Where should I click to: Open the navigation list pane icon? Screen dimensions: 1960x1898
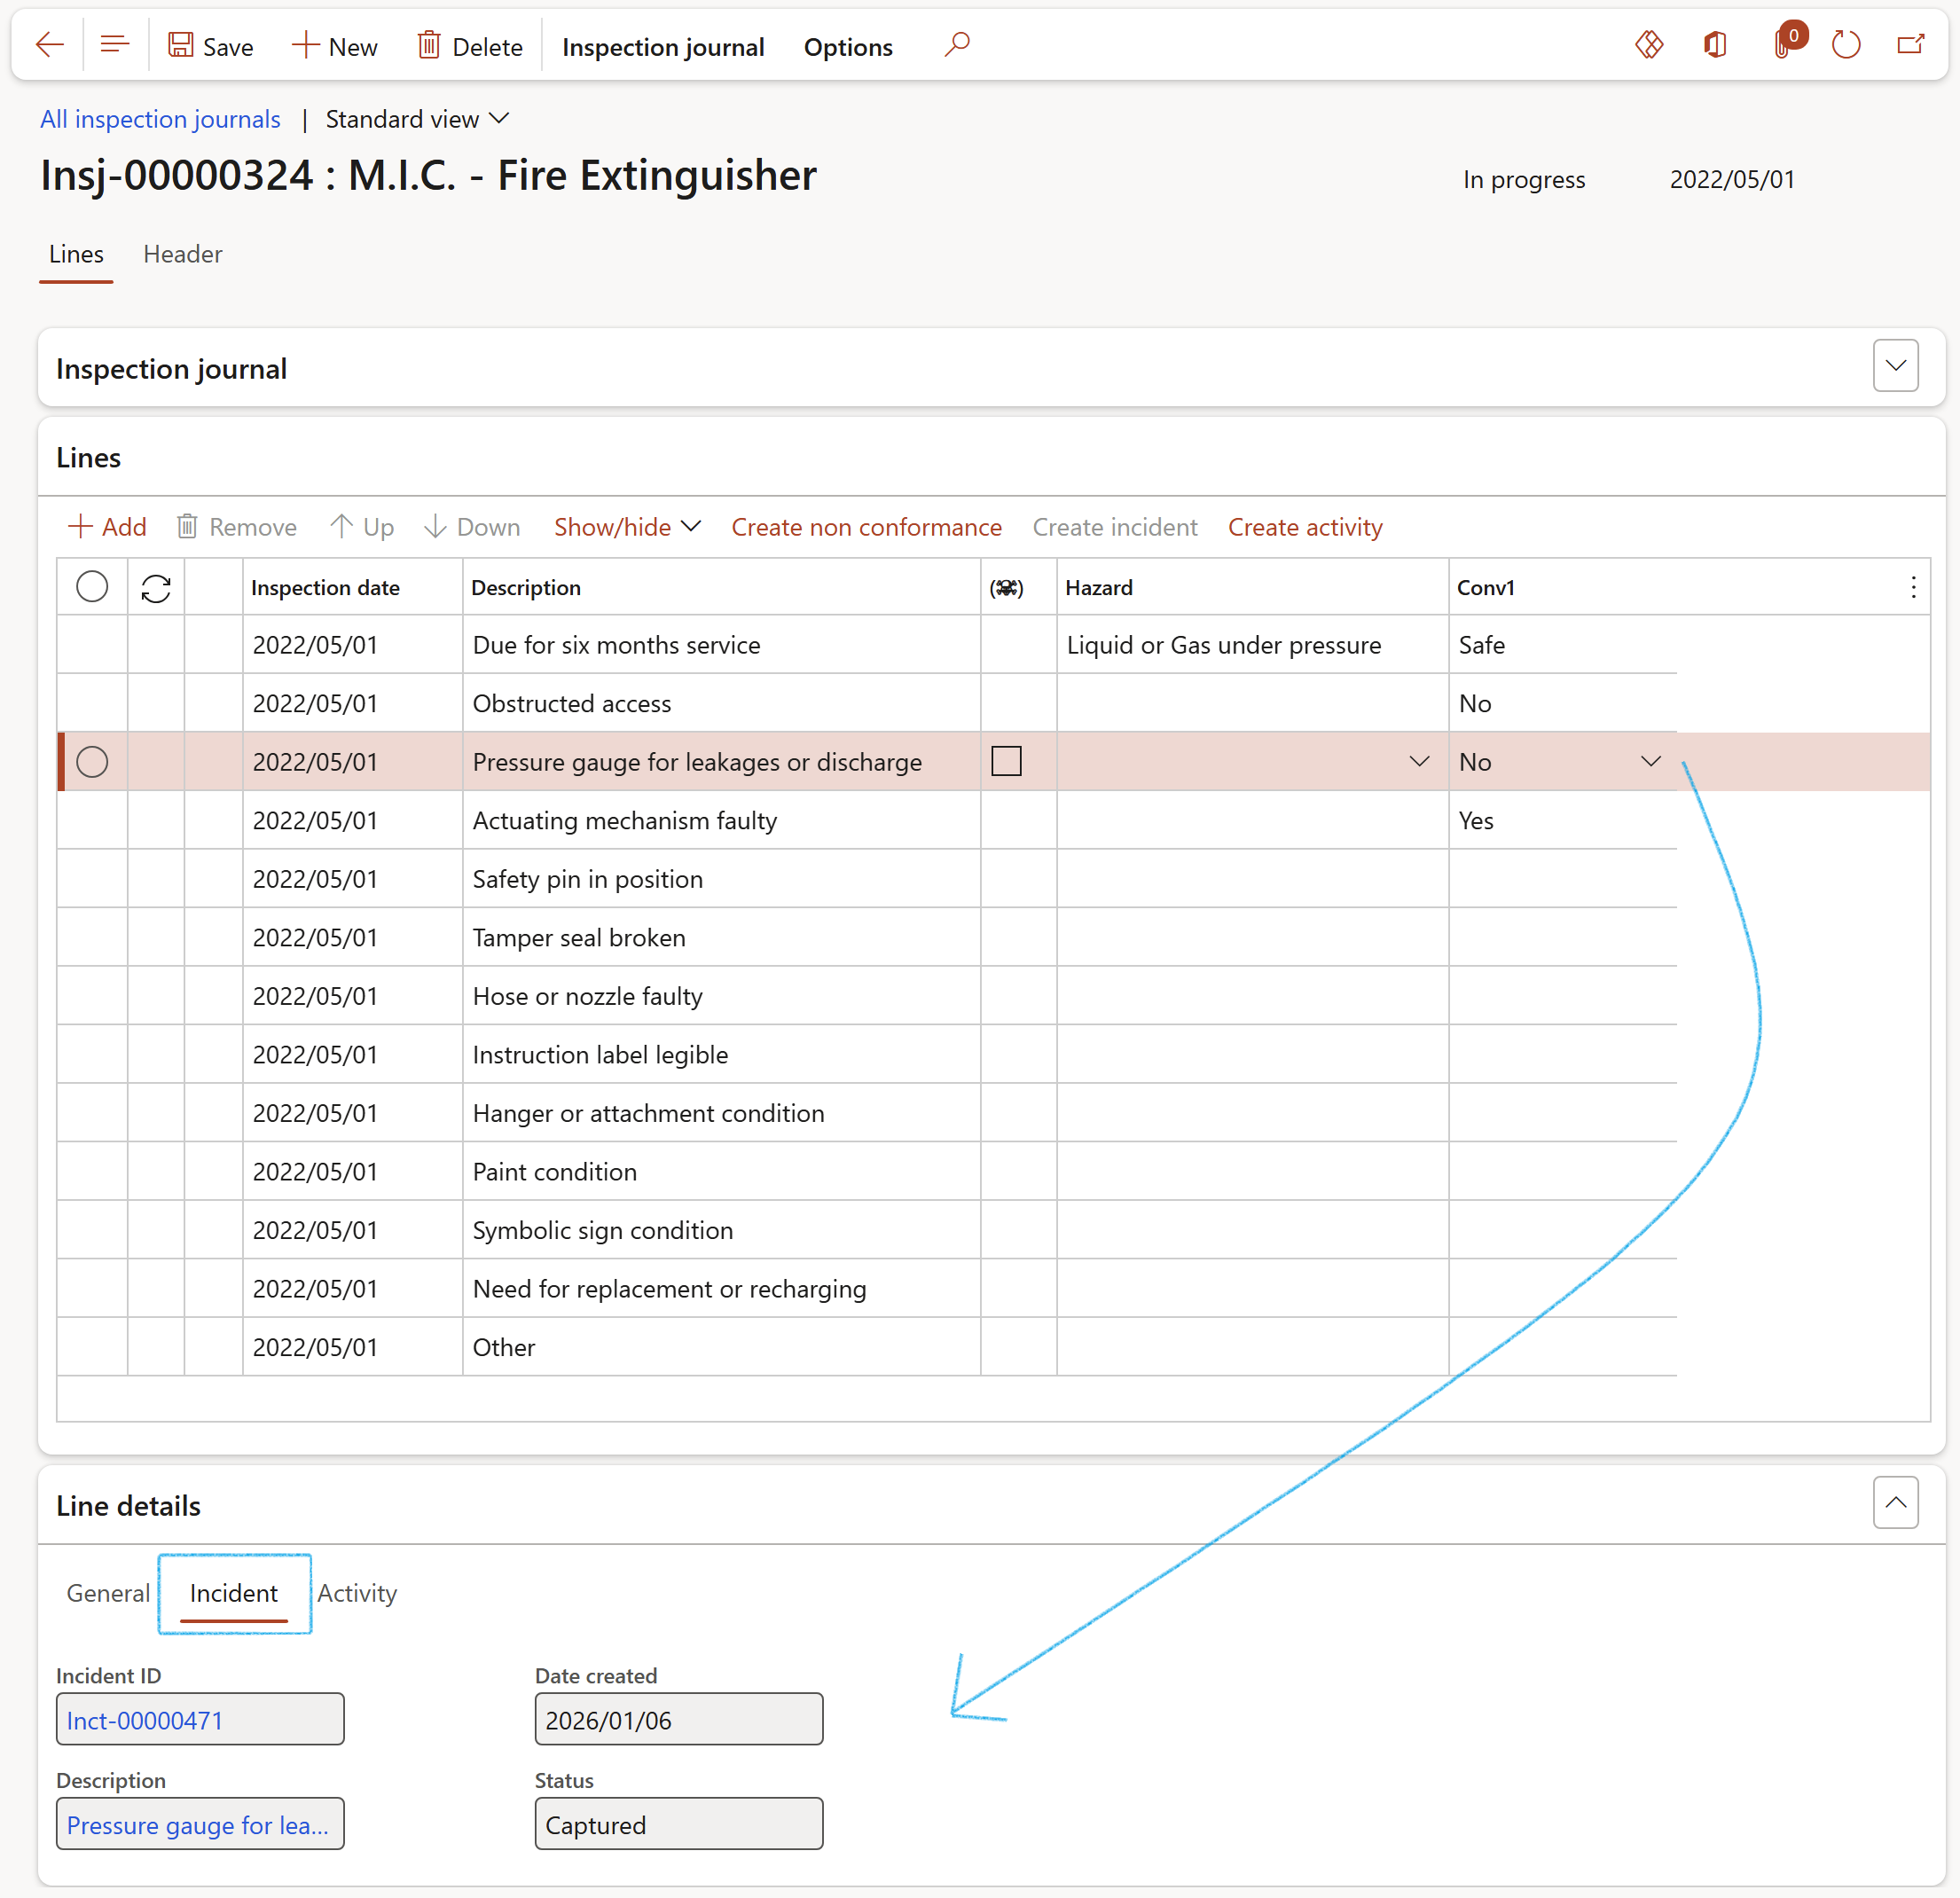pyautogui.click(x=115, y=45)
